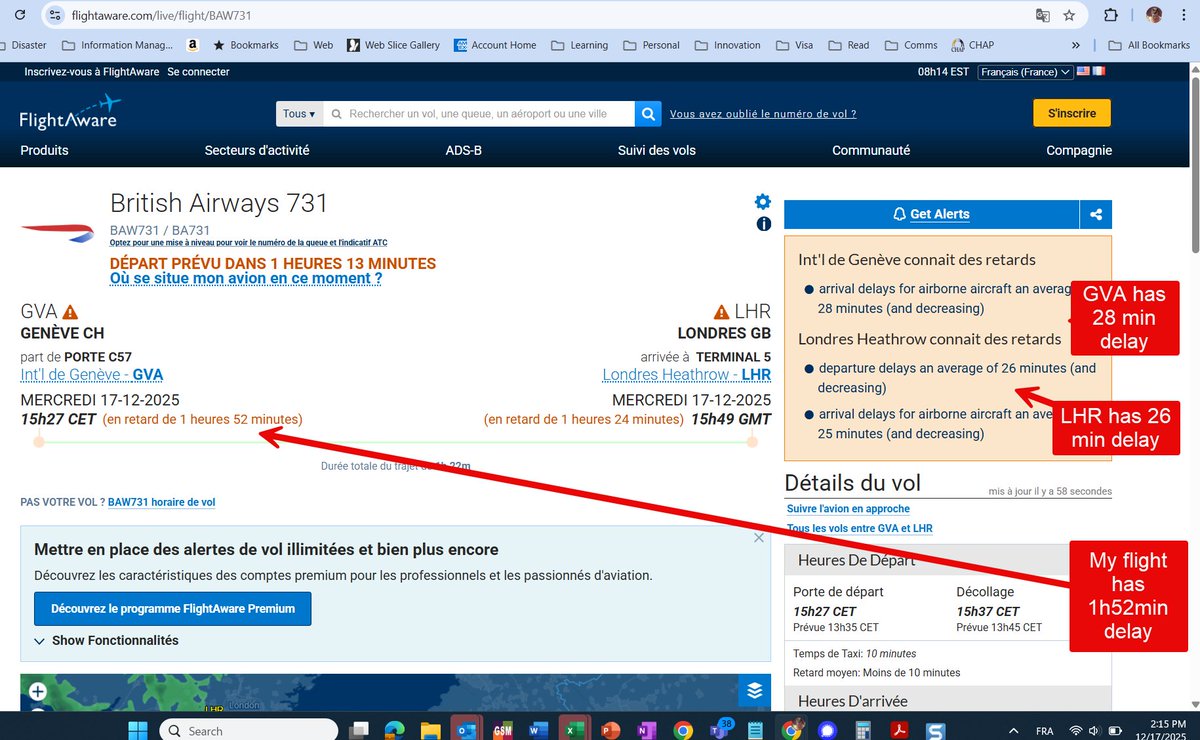This screenshot has width=1200, height=740.
Task: Click Suivre l'avion en approche link
Action: point(848,509)
